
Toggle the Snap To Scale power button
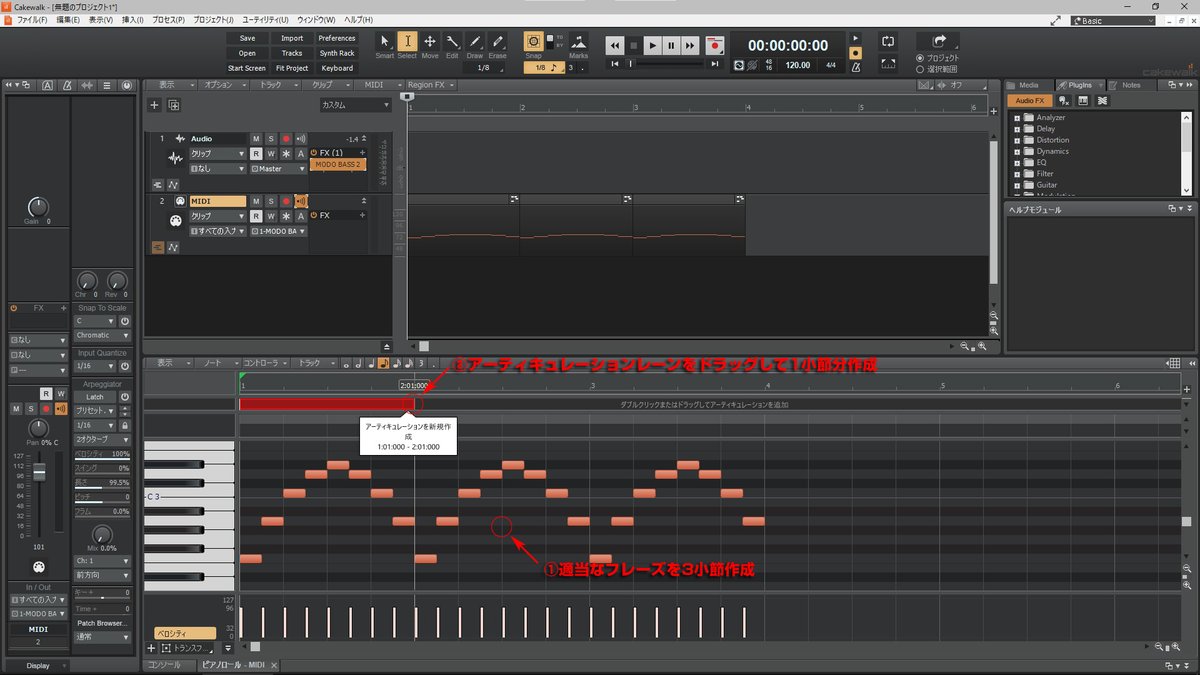tap(125, 321)
